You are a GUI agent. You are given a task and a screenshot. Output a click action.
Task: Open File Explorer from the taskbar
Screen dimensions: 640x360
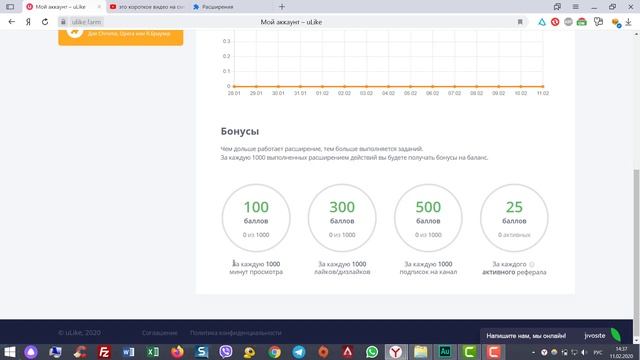tap(420, 352)
